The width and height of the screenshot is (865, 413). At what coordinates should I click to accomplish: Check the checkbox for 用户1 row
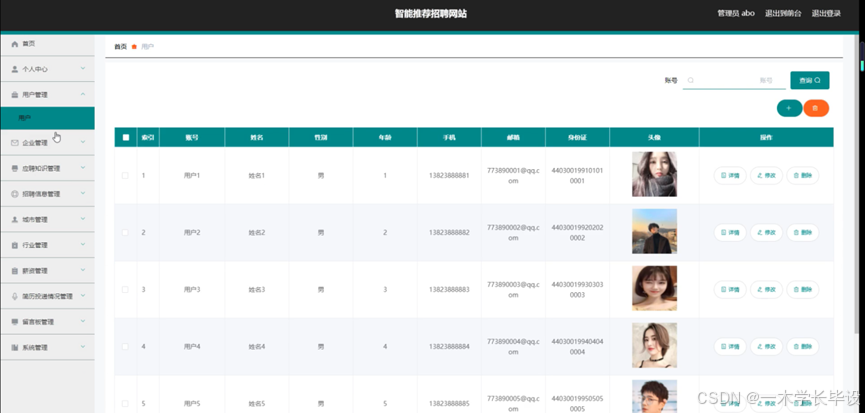(x=125, y=175)
